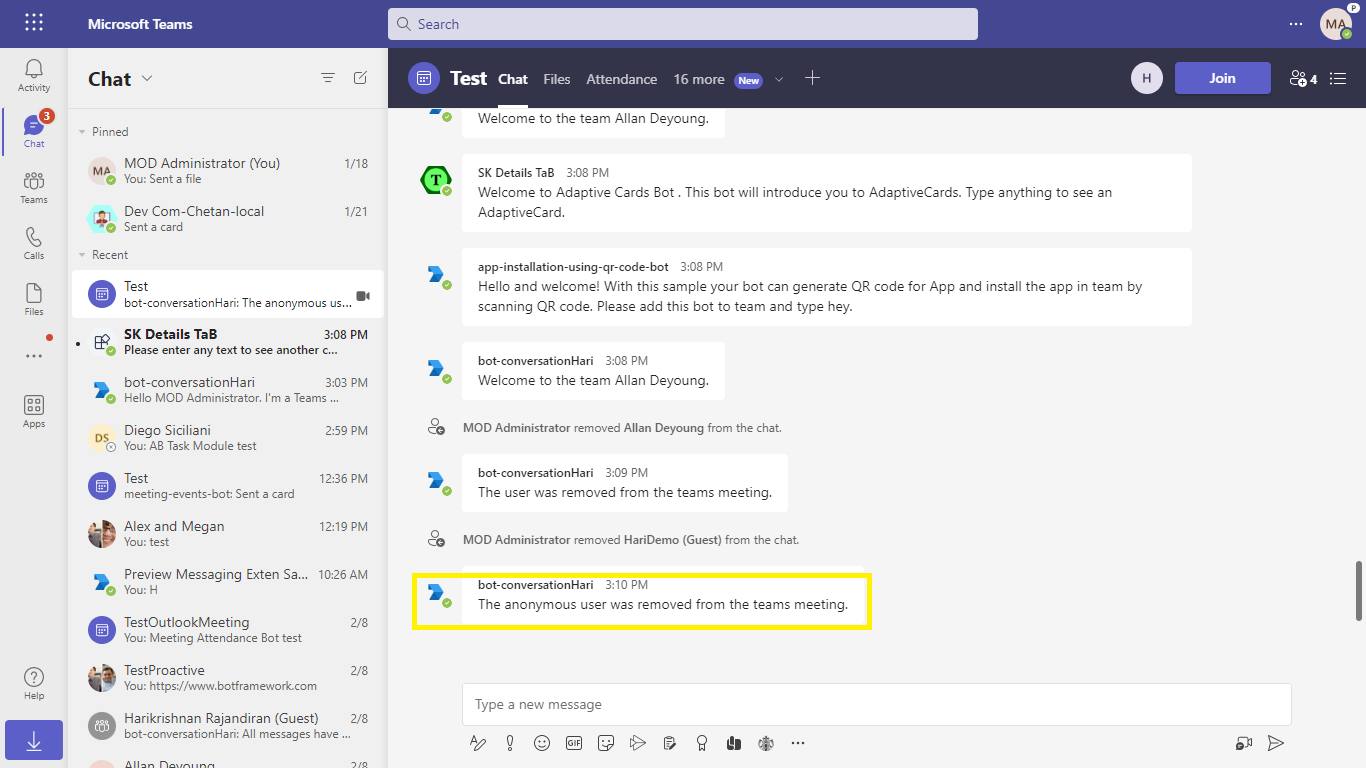
Task: Open the sticker picker
Action: pyautogui.click(x=606, y=743)
